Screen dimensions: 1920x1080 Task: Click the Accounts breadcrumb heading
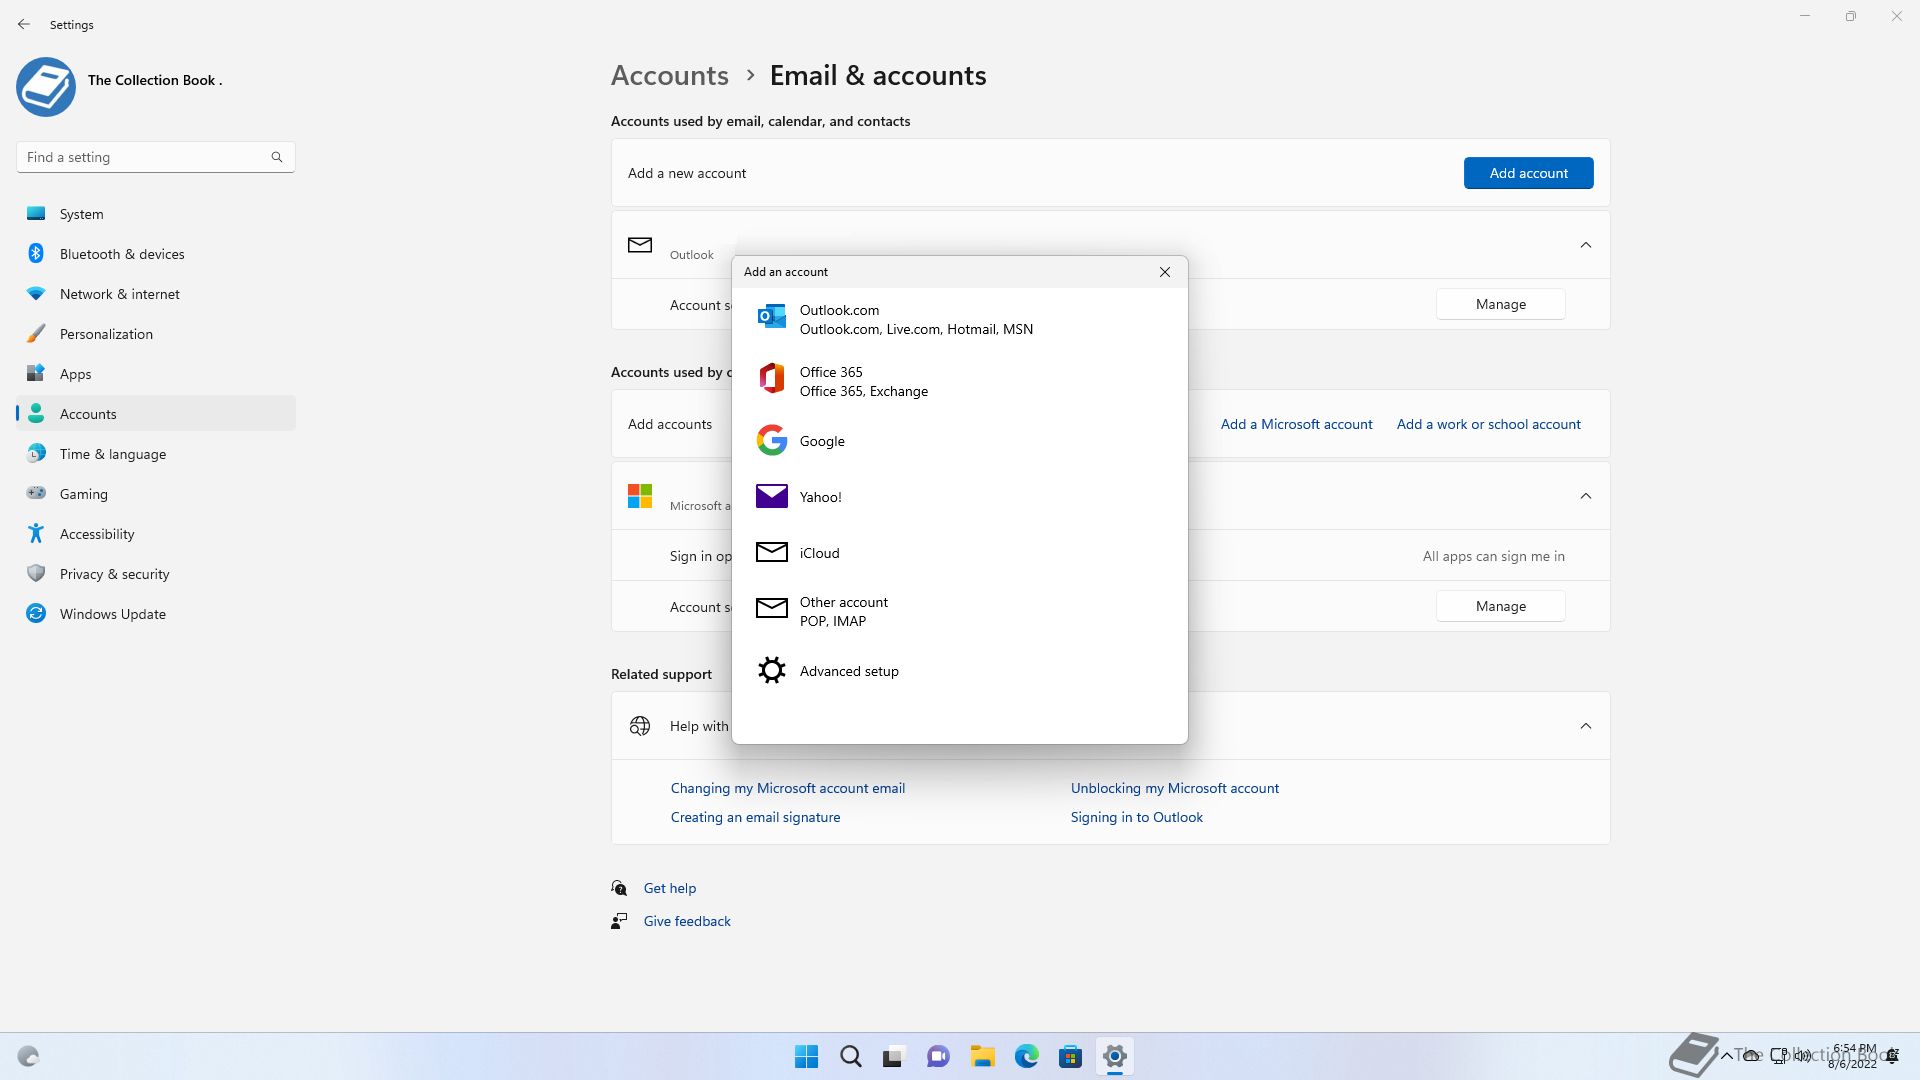669,75
